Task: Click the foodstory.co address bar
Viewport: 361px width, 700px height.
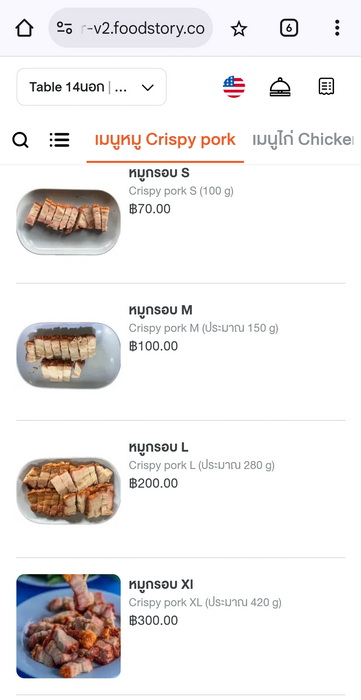Action: pyautogui.click(x=131, y=28)
